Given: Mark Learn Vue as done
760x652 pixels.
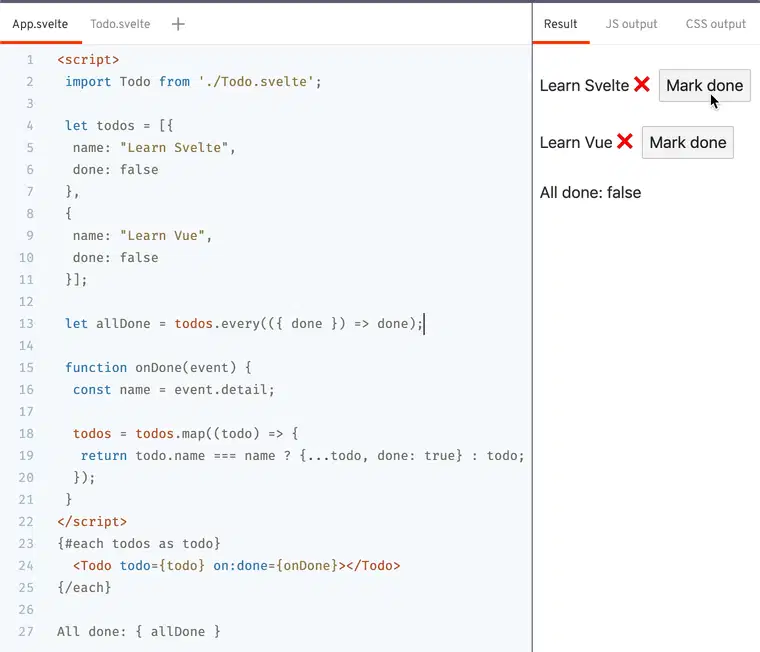Looking at the screenshot, I should click(x=687, y=143).
